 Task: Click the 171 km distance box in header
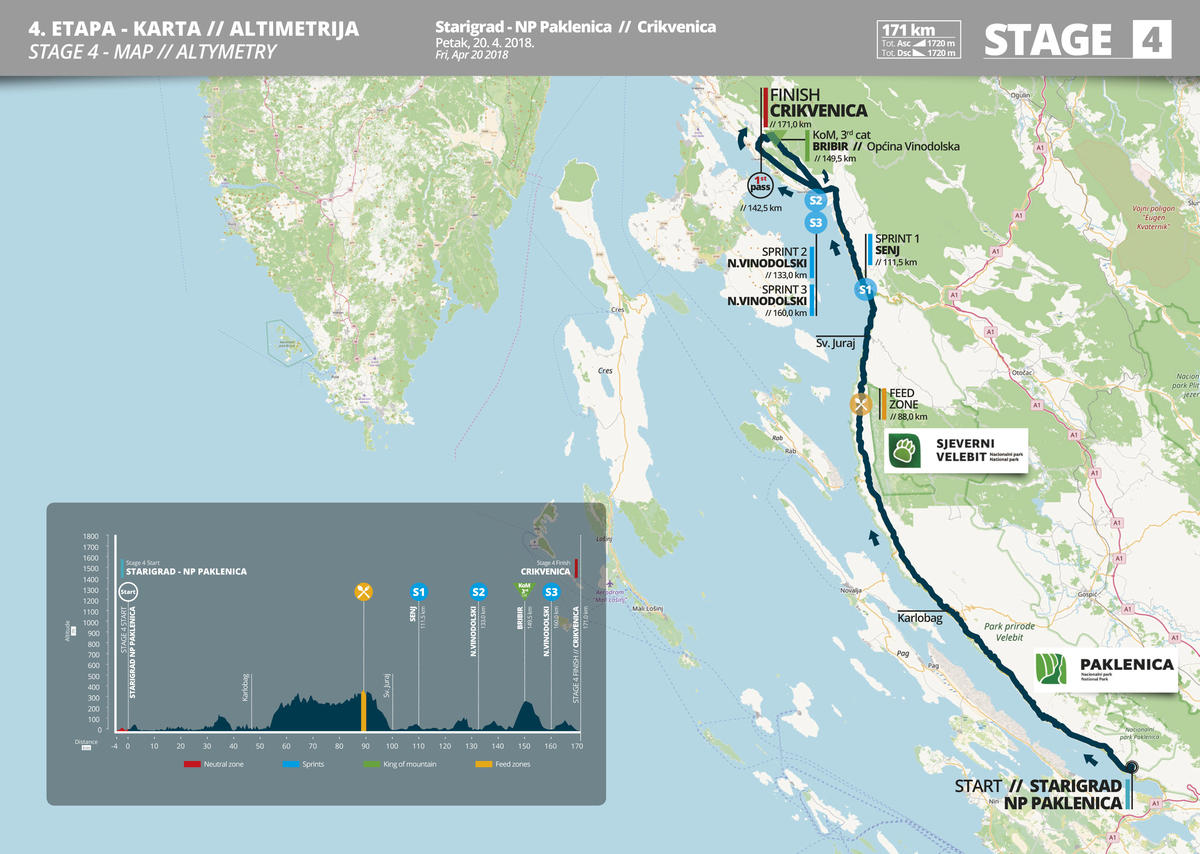(x=918, y=40)
